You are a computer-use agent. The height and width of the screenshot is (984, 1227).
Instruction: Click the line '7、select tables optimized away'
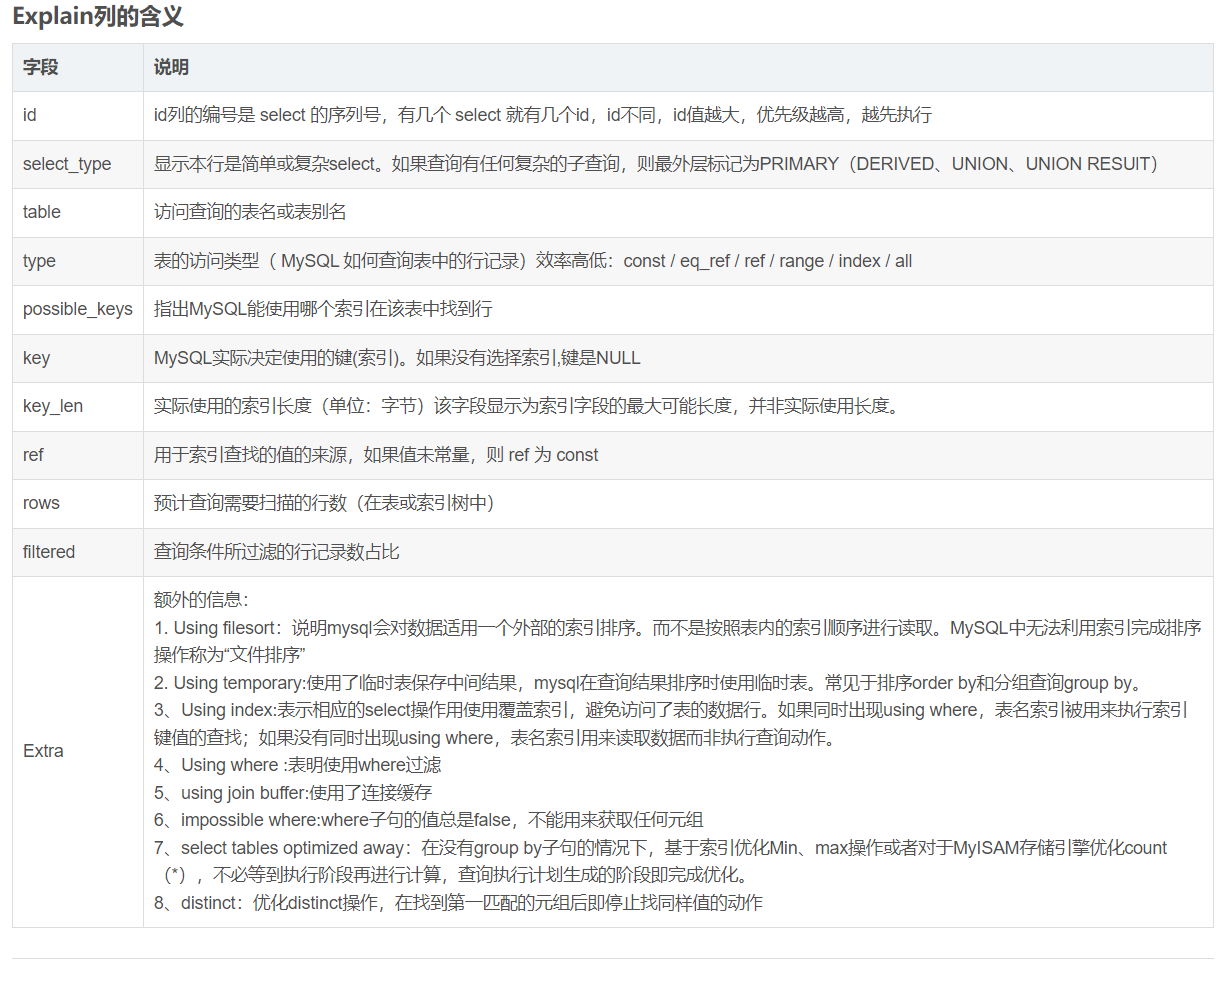click(660, 848)
